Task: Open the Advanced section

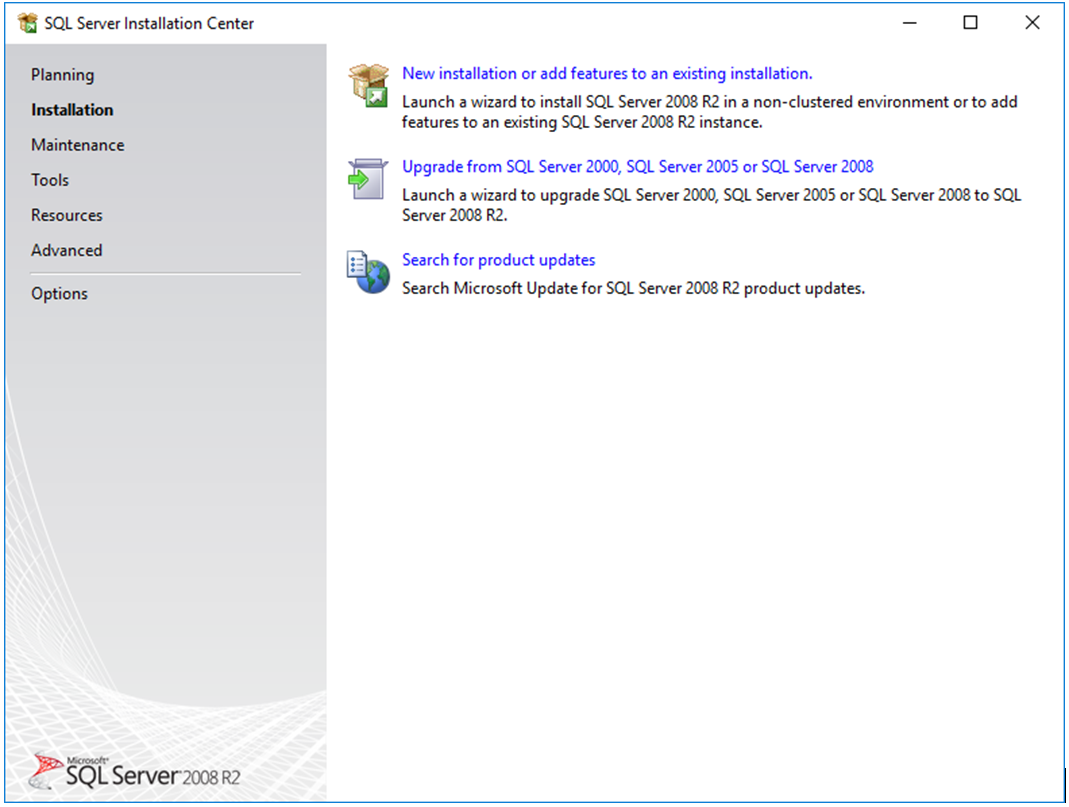Action: [x=67, y=250]
